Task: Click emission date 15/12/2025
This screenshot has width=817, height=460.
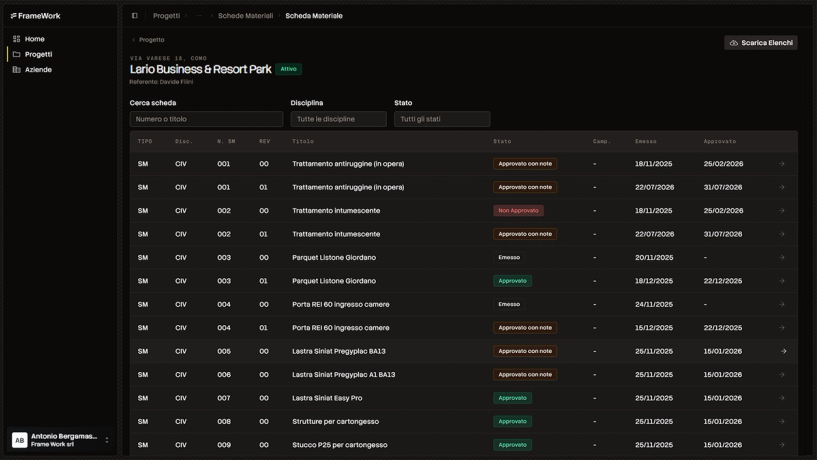Action: (x=653, y=328)
